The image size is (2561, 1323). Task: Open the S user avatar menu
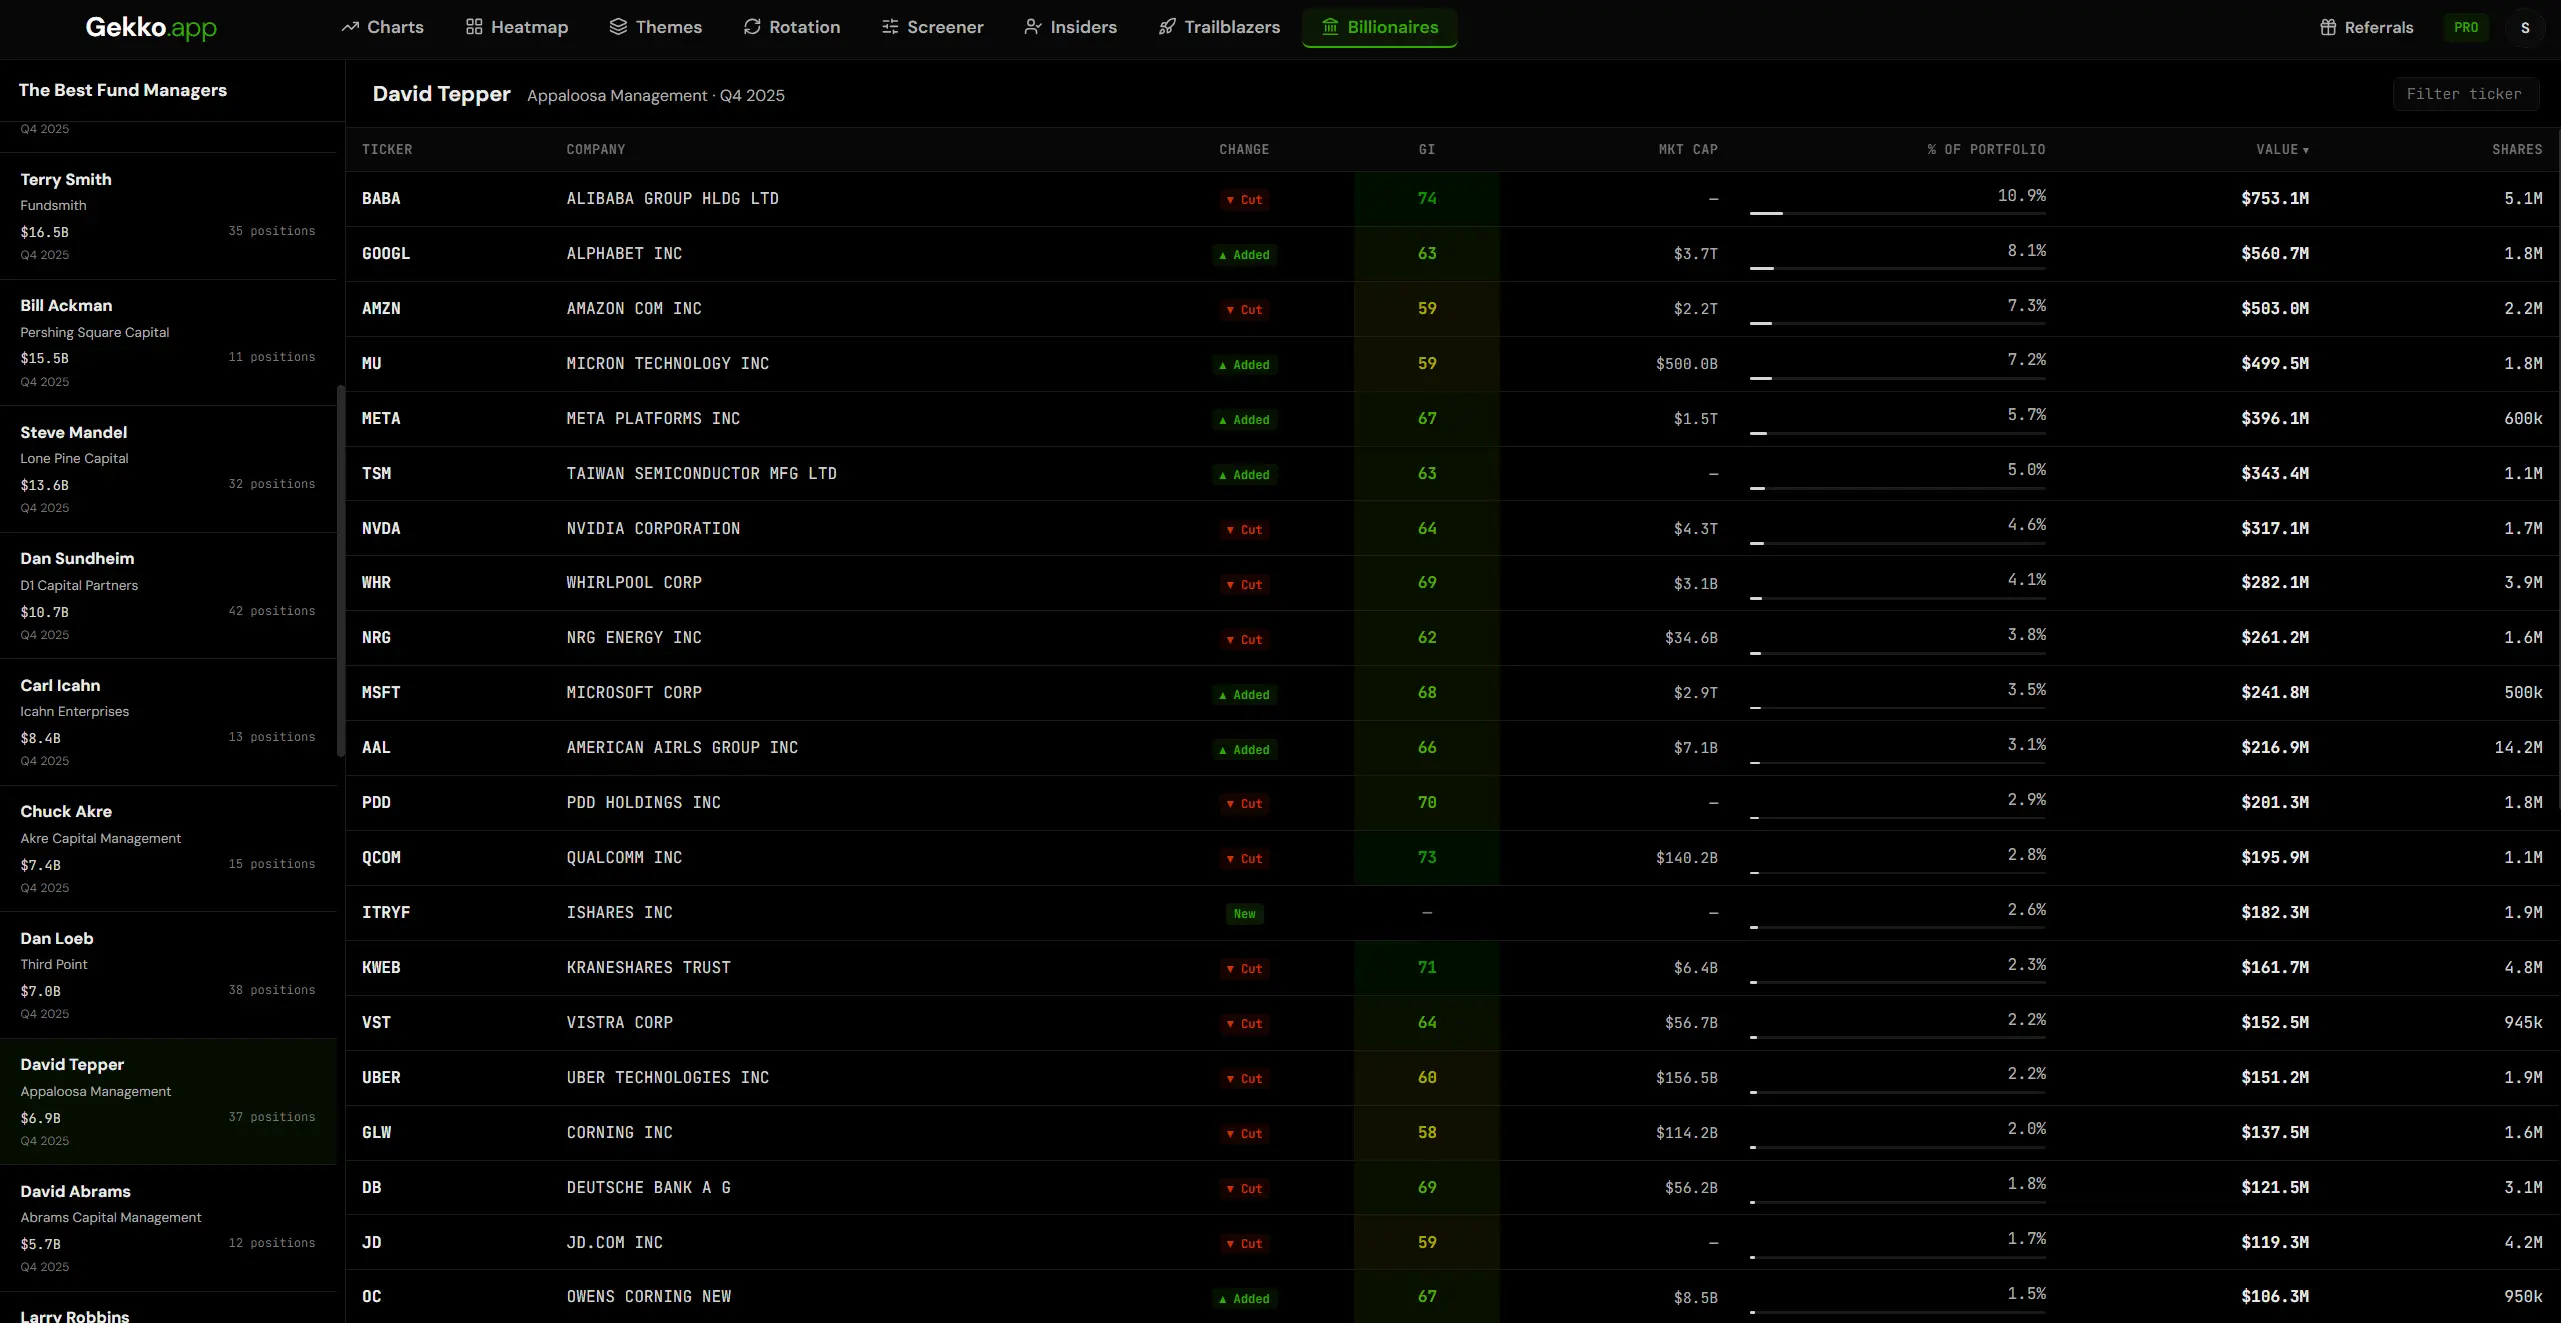click(2525, 27)
